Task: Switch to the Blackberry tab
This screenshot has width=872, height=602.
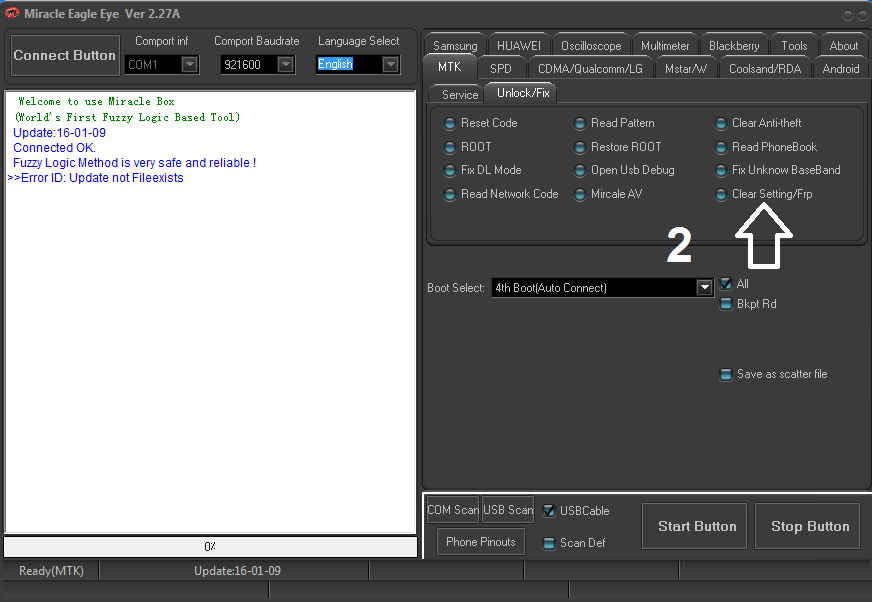Action: tap(734, 46)
